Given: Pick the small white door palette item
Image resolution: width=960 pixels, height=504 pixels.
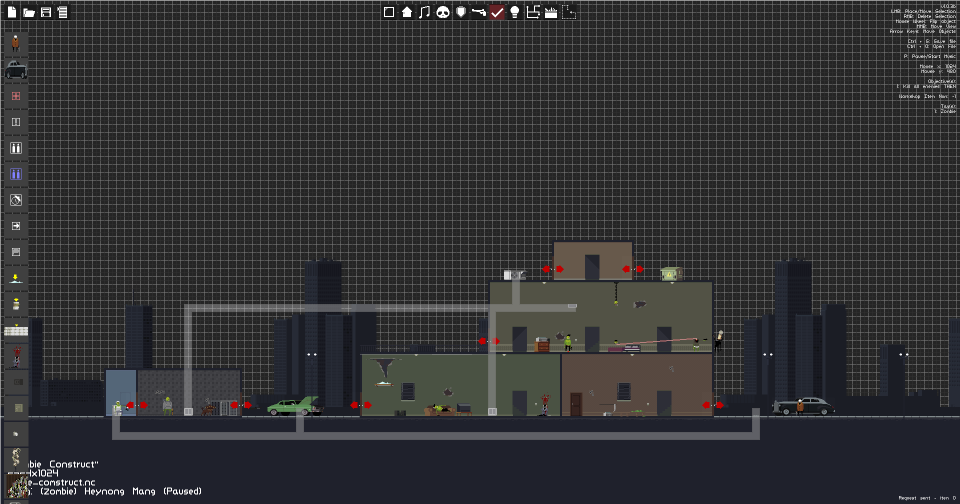Looking at the screenshot, I should click(16, 122).
